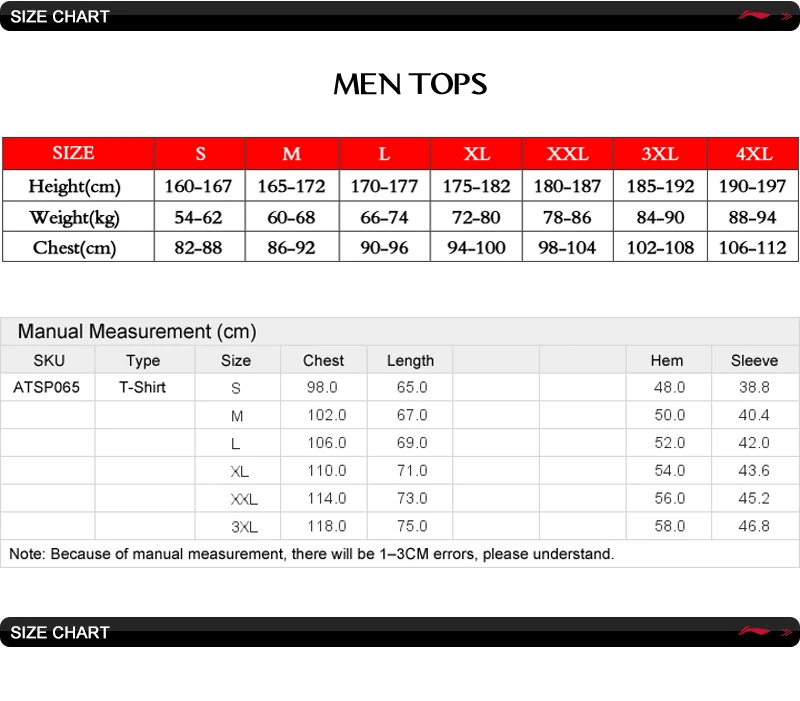This screenshot has width=800, height=701.
Task: Click the T-Shirt type cell
Action: click(142, 387)
